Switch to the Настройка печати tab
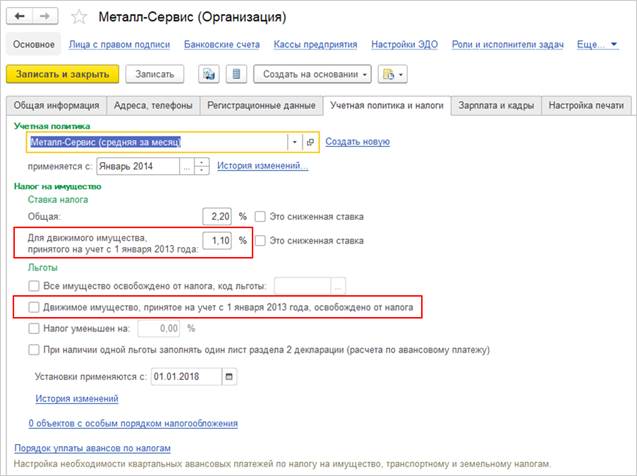The width and height of the screenshot is (637, 476). (586, 106)
